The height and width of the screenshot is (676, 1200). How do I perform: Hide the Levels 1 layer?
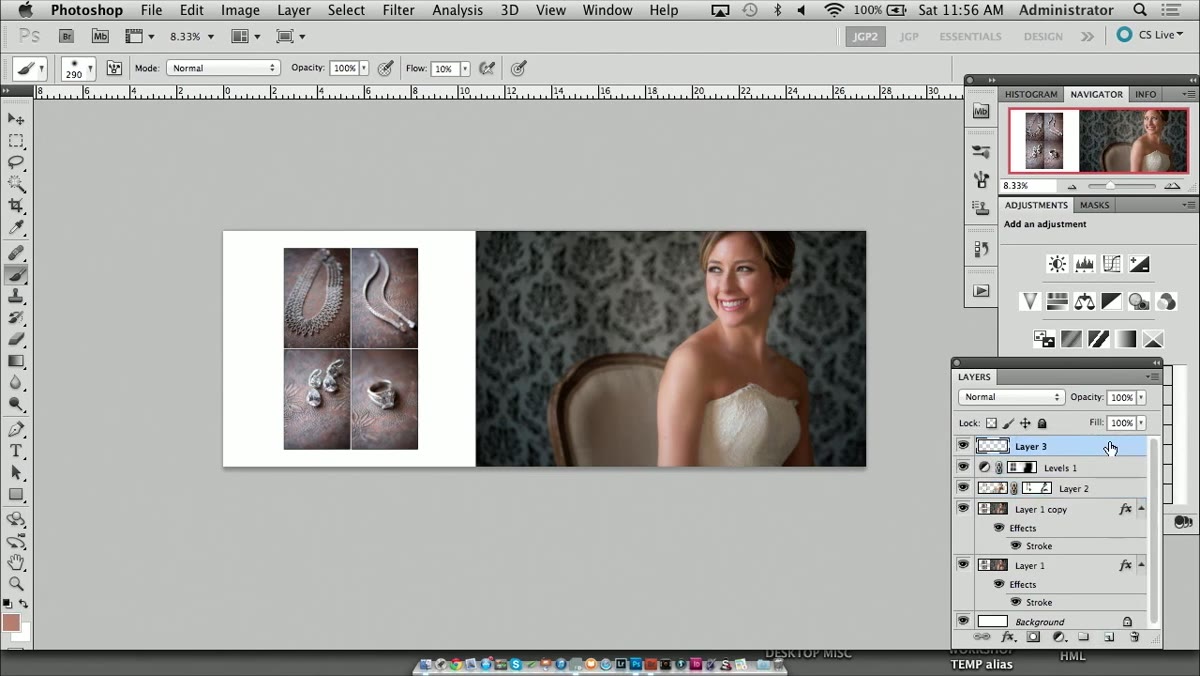[x=963, y=467]
